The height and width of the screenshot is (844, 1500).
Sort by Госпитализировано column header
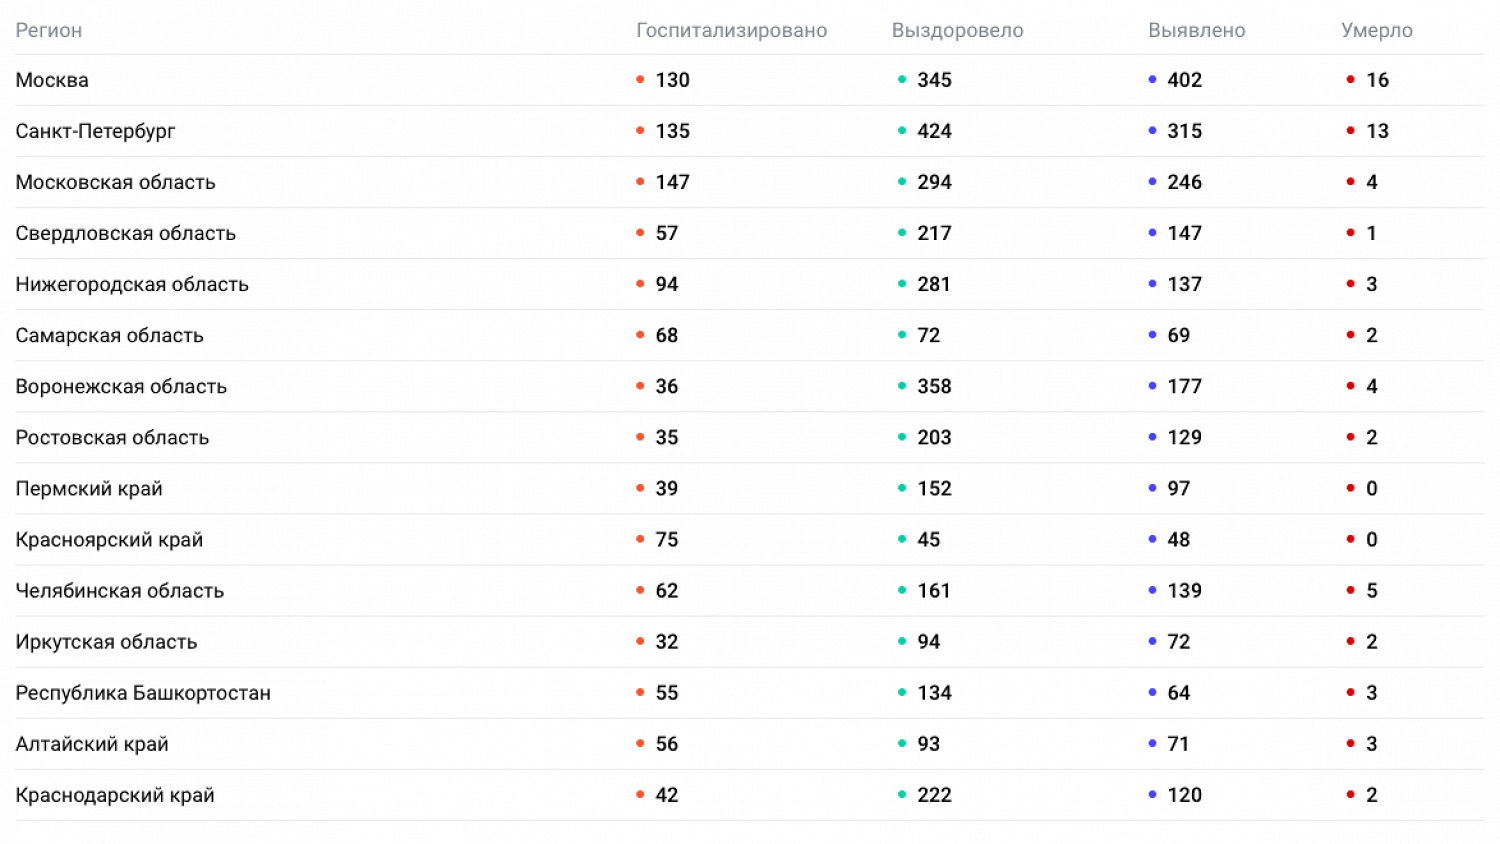[x=731, y=30]
